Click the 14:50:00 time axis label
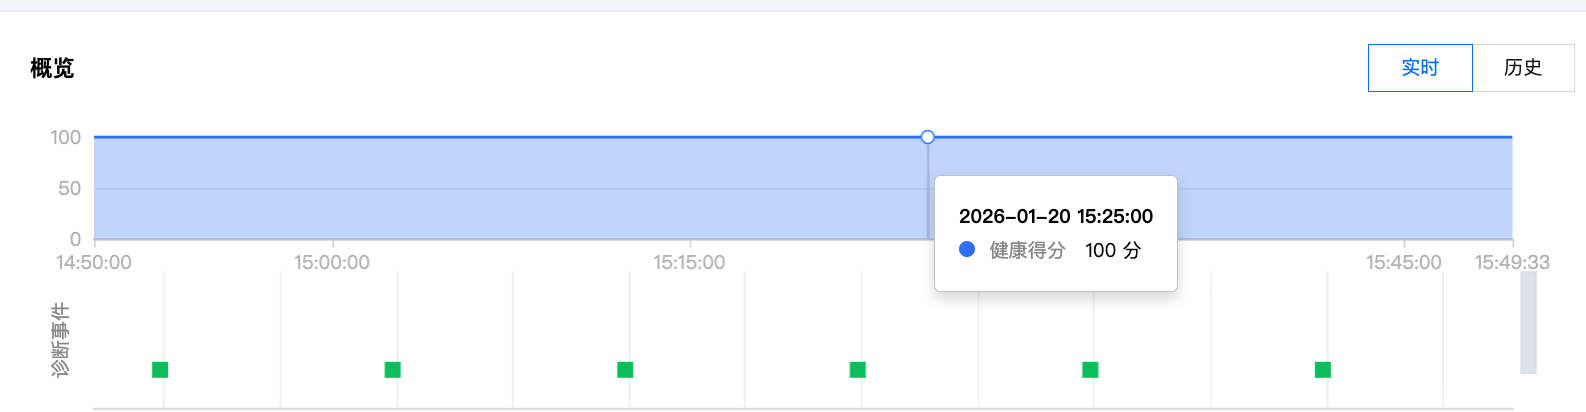Viewport: 1586px width, 412px height. [94, 263]
